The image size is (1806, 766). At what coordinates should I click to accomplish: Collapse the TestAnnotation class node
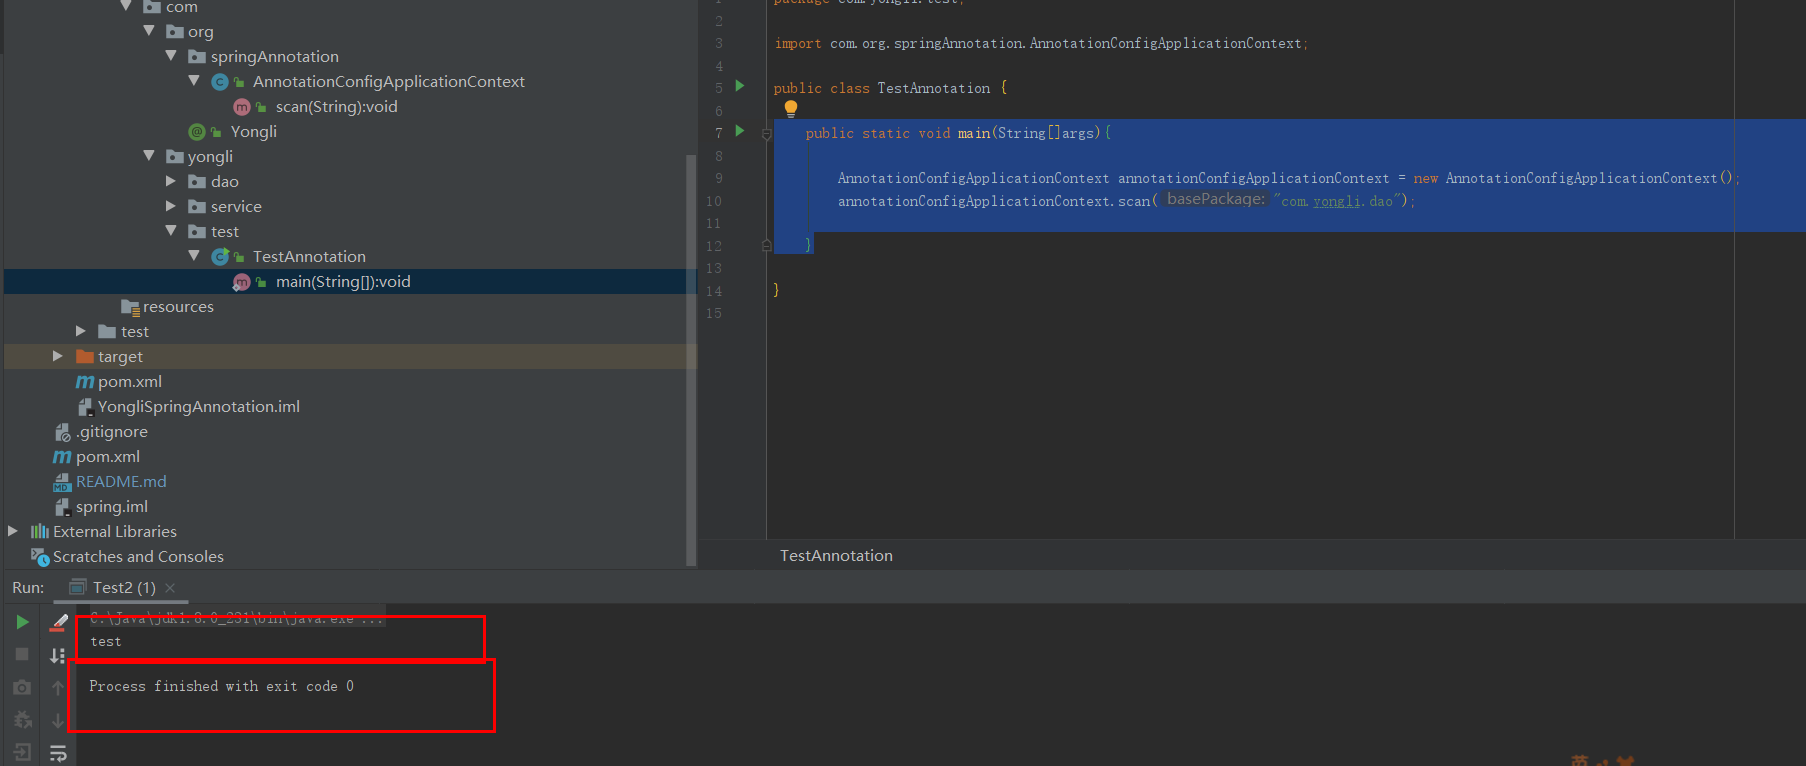(x=194, y=256)
